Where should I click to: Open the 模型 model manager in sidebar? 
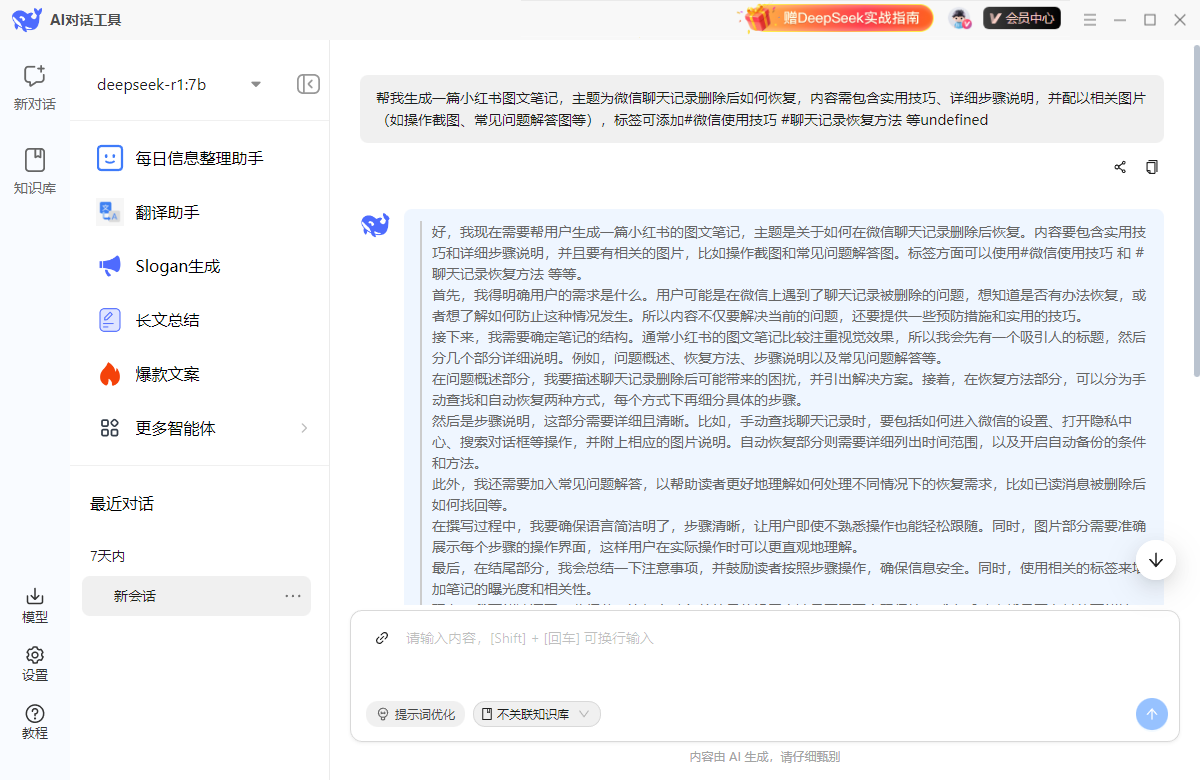coord(34,607)
